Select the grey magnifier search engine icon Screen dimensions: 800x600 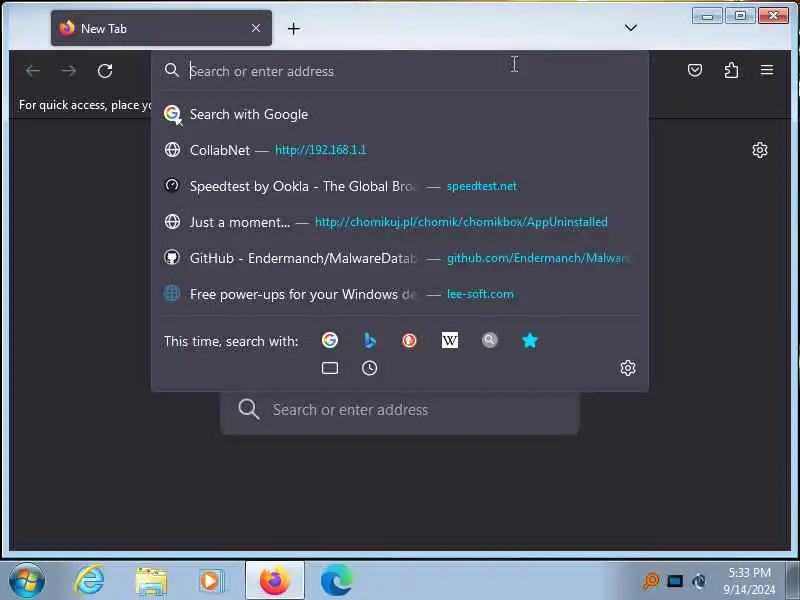coord(489,340)
